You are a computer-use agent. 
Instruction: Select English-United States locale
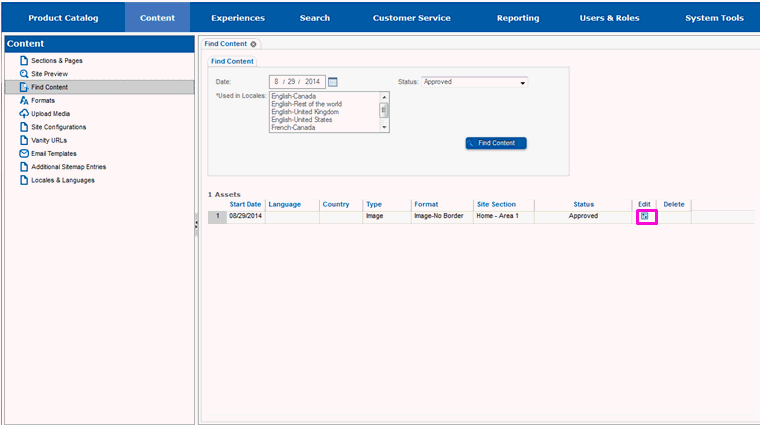(x=301, y=119)
